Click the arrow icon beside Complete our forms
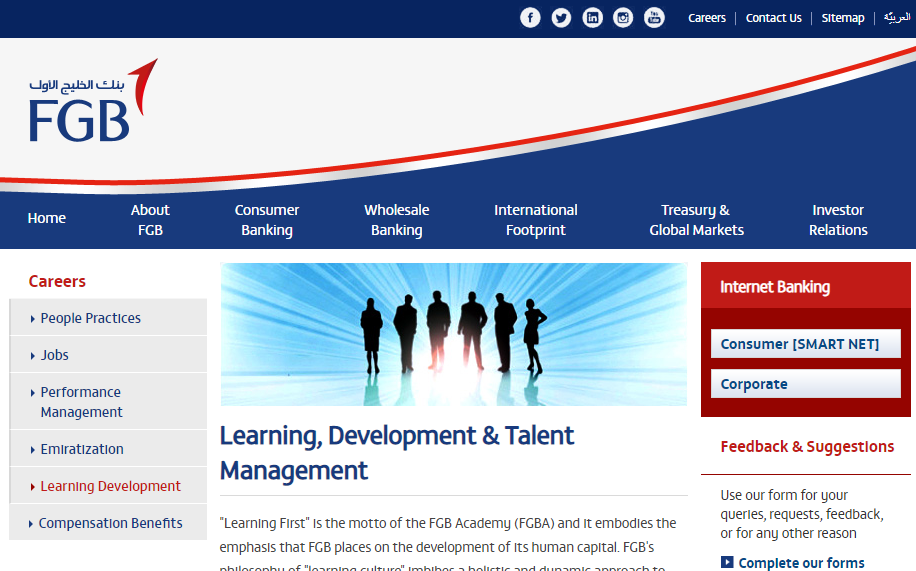Viewport: 916px width, 571px height. [x=727, y=562]
